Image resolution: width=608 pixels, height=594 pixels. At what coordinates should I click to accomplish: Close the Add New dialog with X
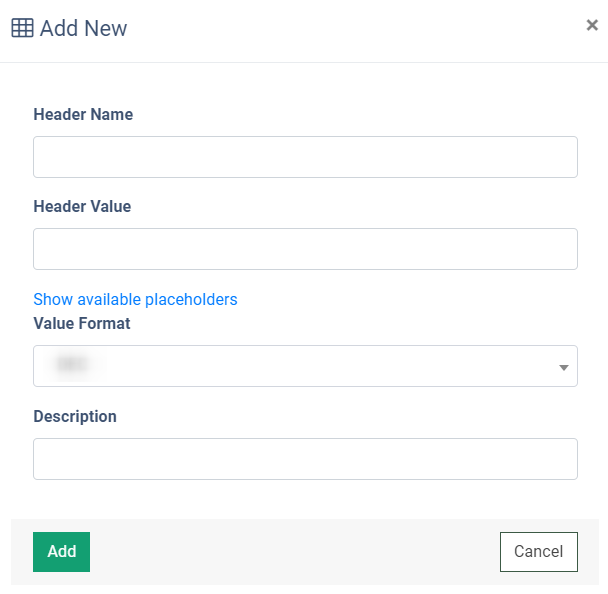pos(592,25)
